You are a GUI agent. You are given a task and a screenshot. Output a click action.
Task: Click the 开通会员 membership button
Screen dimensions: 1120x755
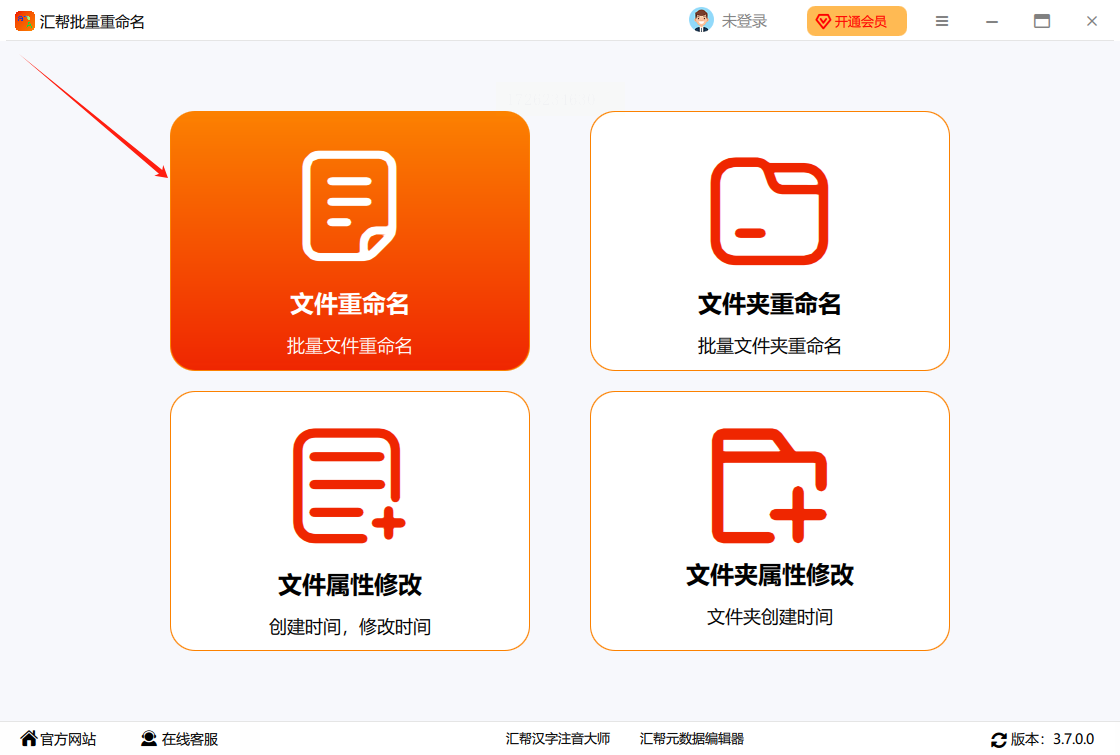[x=856, y=21]
